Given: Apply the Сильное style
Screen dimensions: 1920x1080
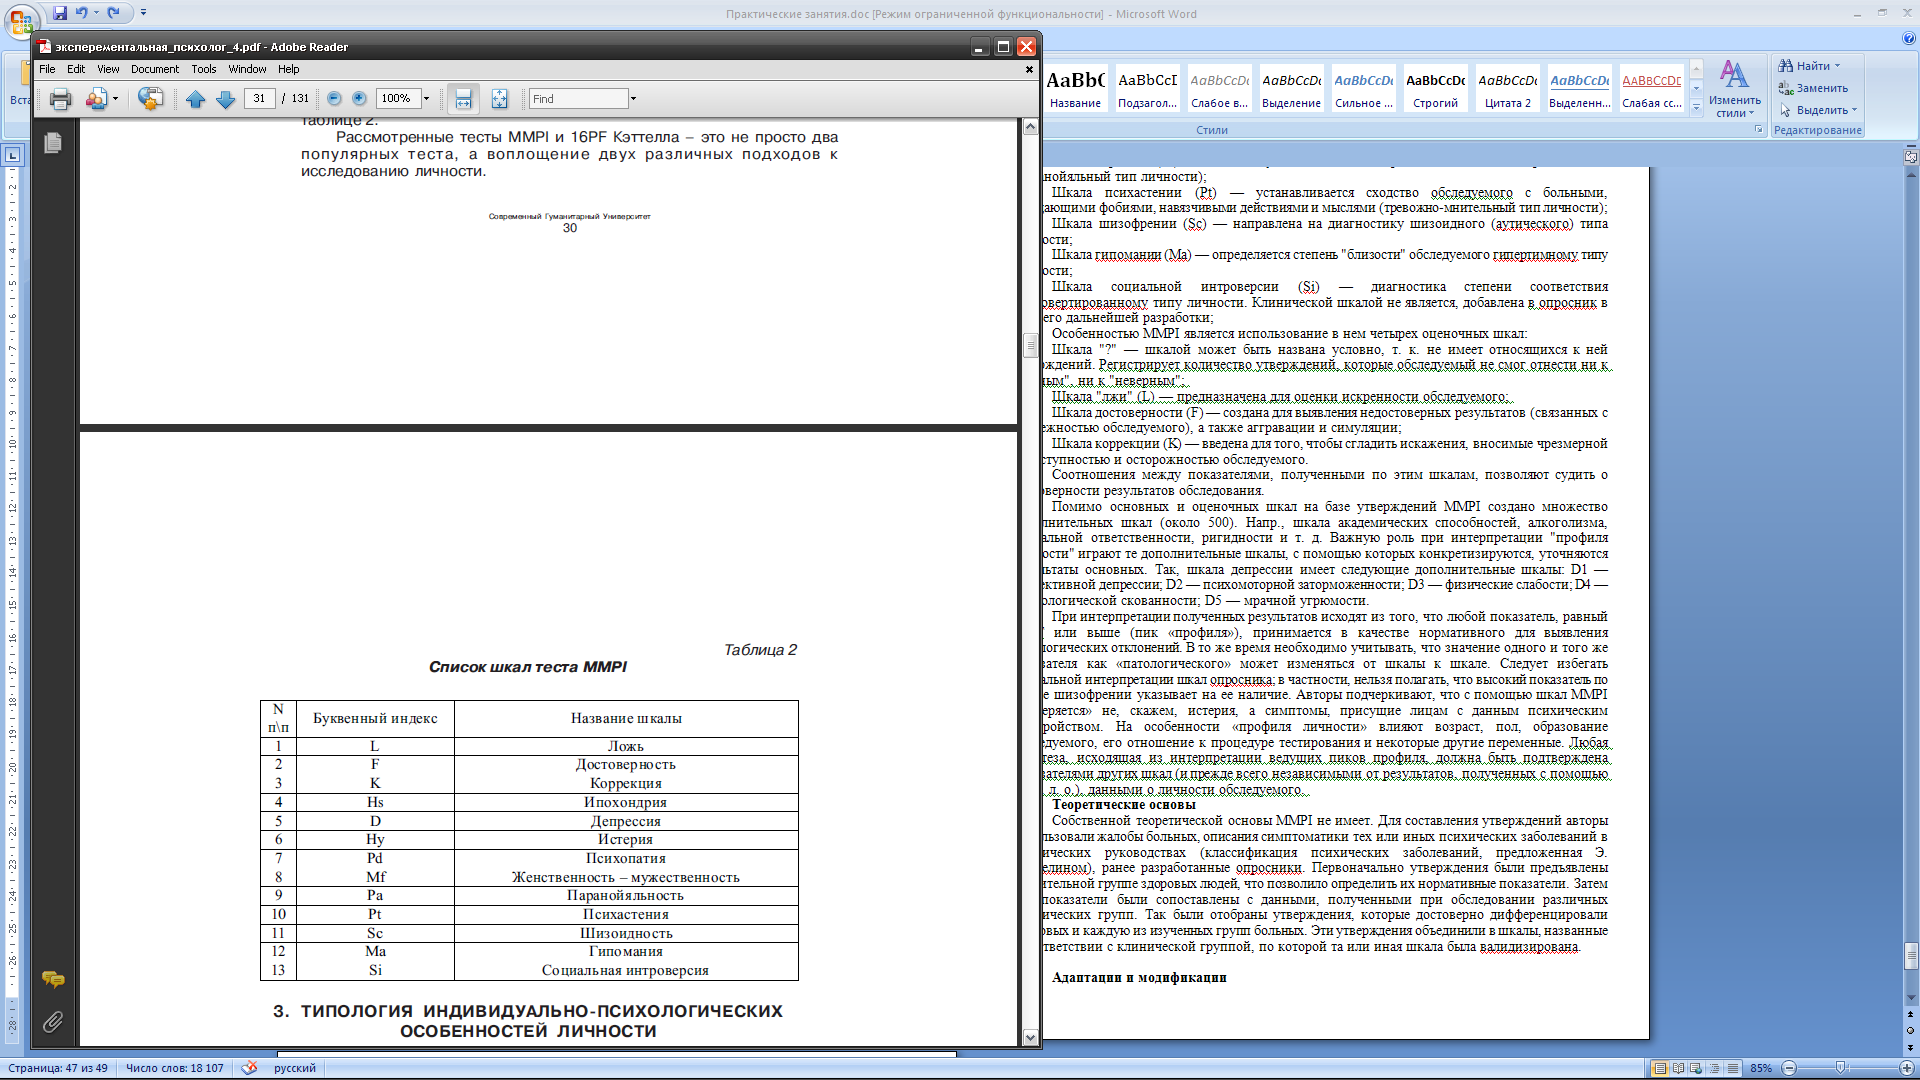Looking at the screenshot, I should coord(1363,90).
